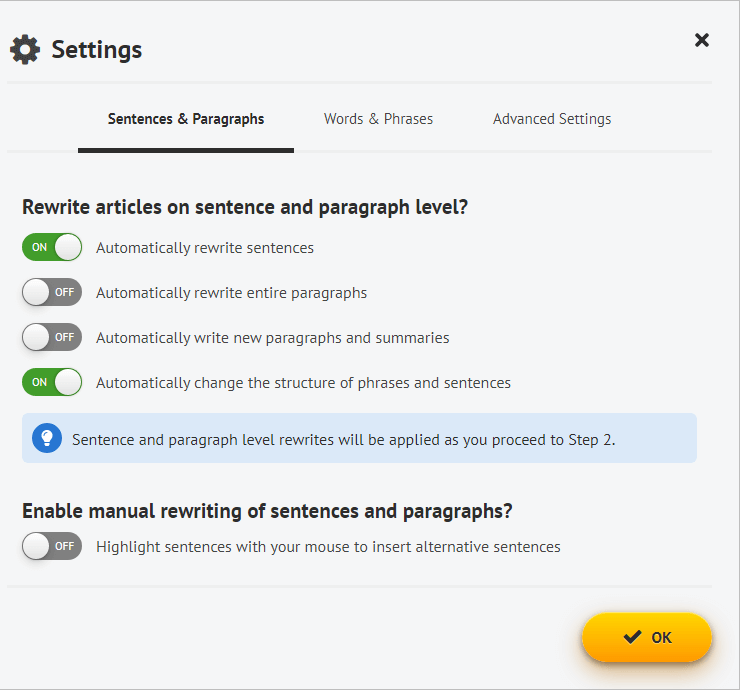The width and height of the screenshot is (740, 690).
Task: Open the Advanced Settings tab
Action: (552, 119)
